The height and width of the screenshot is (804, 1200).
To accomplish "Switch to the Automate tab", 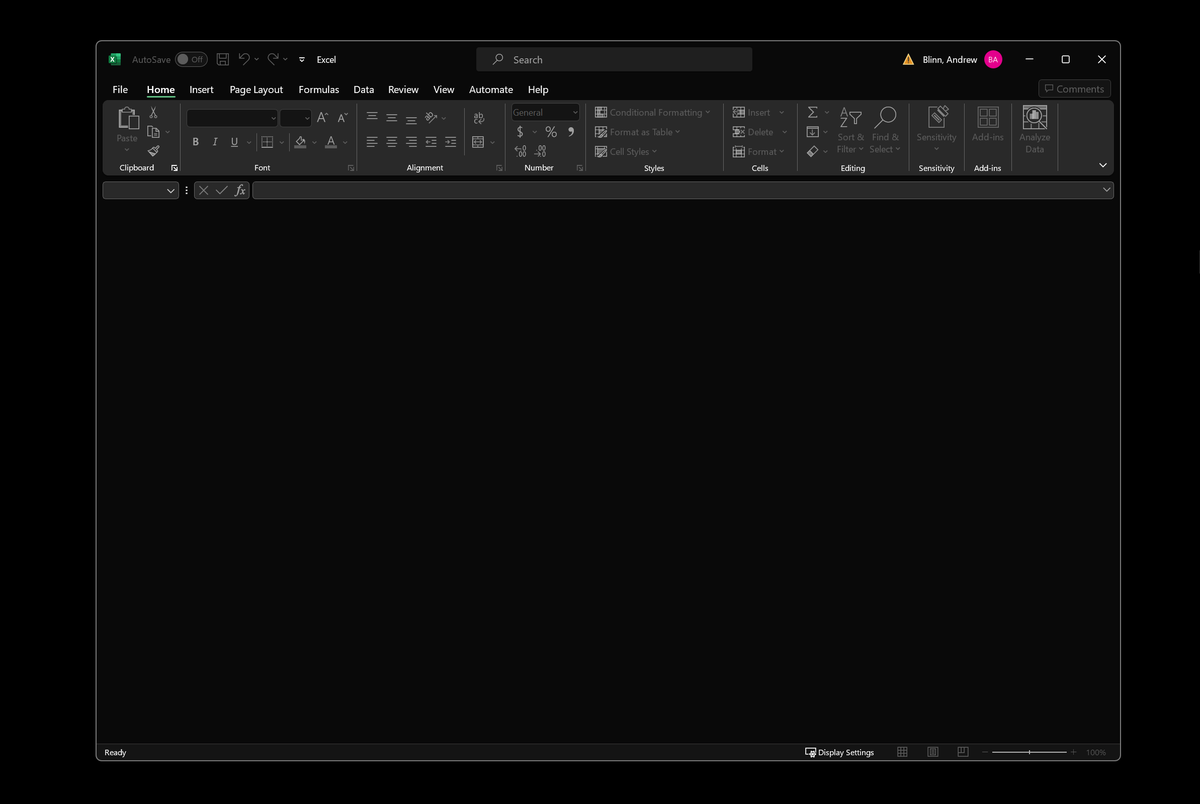I will pyautogui.click(x=491, y=89).
